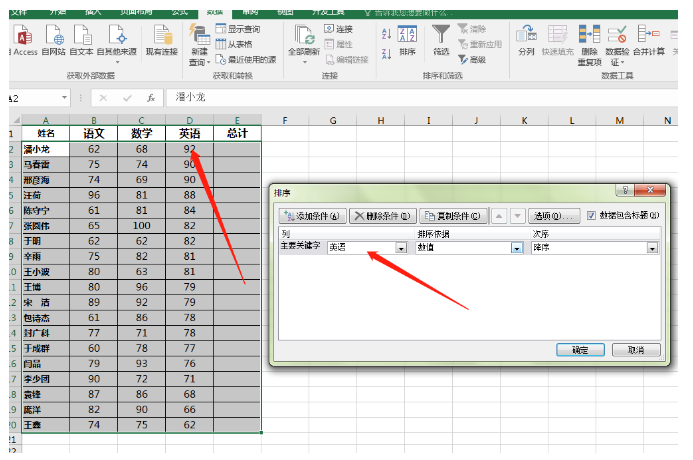Select column G header

click(x=333, y=120)
